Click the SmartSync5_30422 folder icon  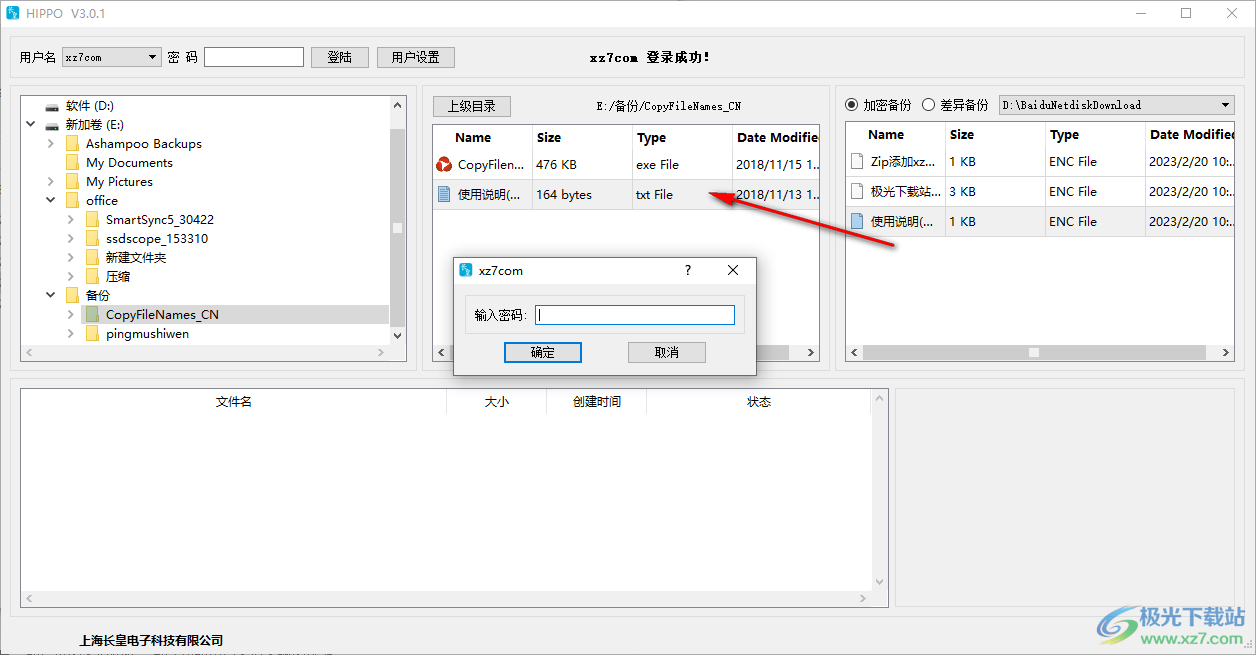point(92,220)
